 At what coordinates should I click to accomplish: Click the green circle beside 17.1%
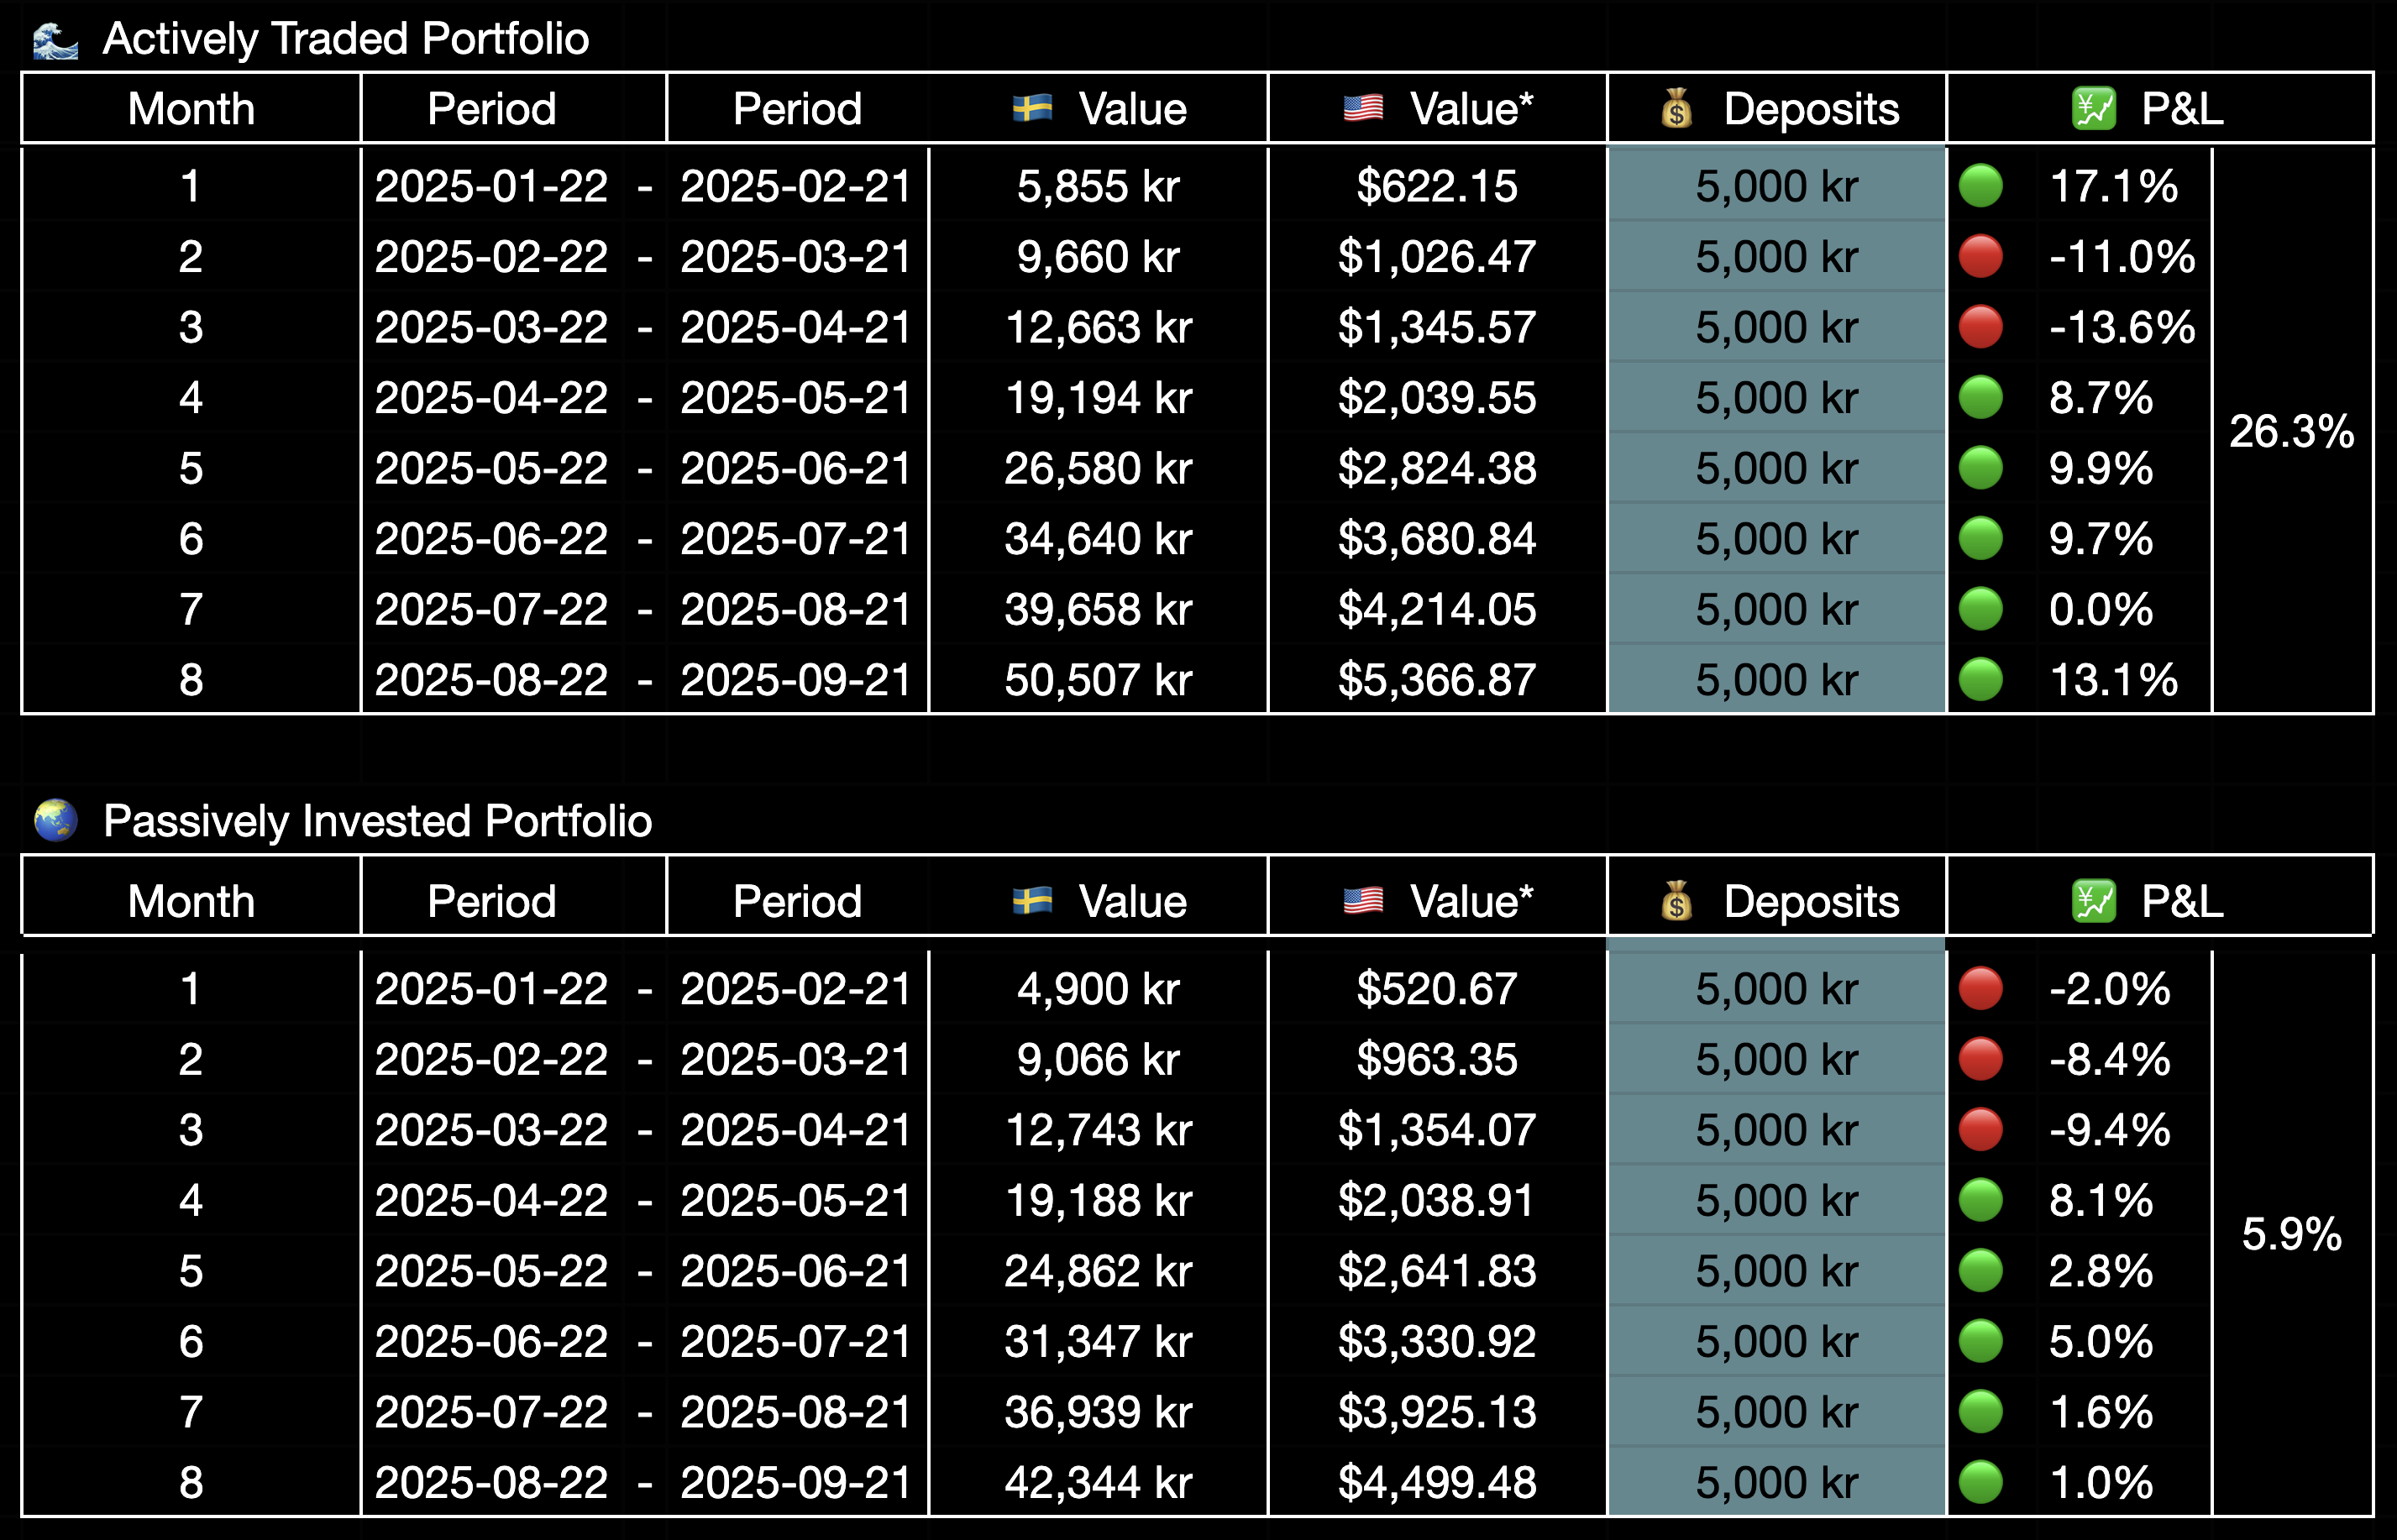click(x=1980, y=186)
